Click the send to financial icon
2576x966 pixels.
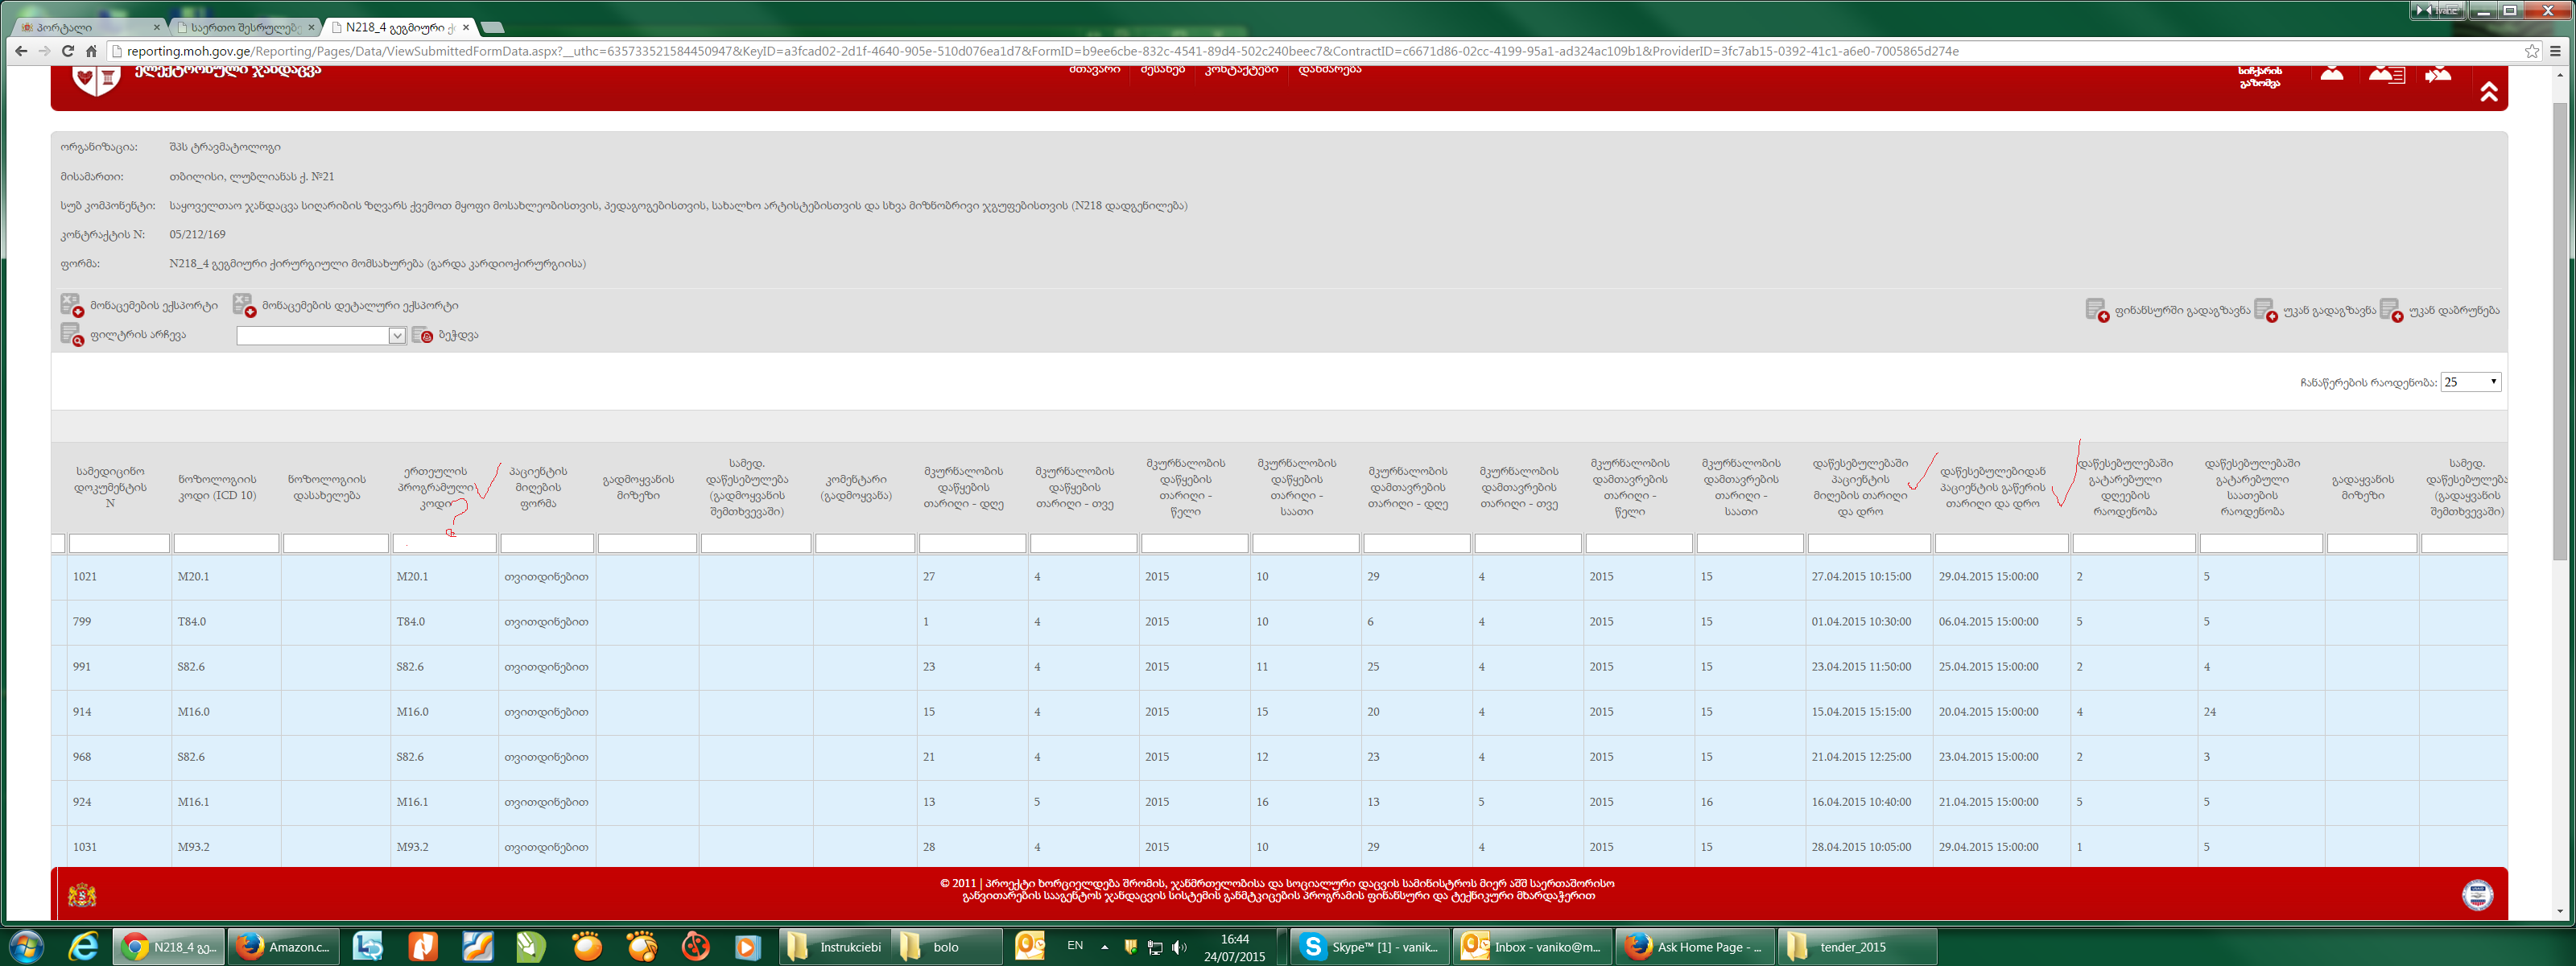(2096, 310)
